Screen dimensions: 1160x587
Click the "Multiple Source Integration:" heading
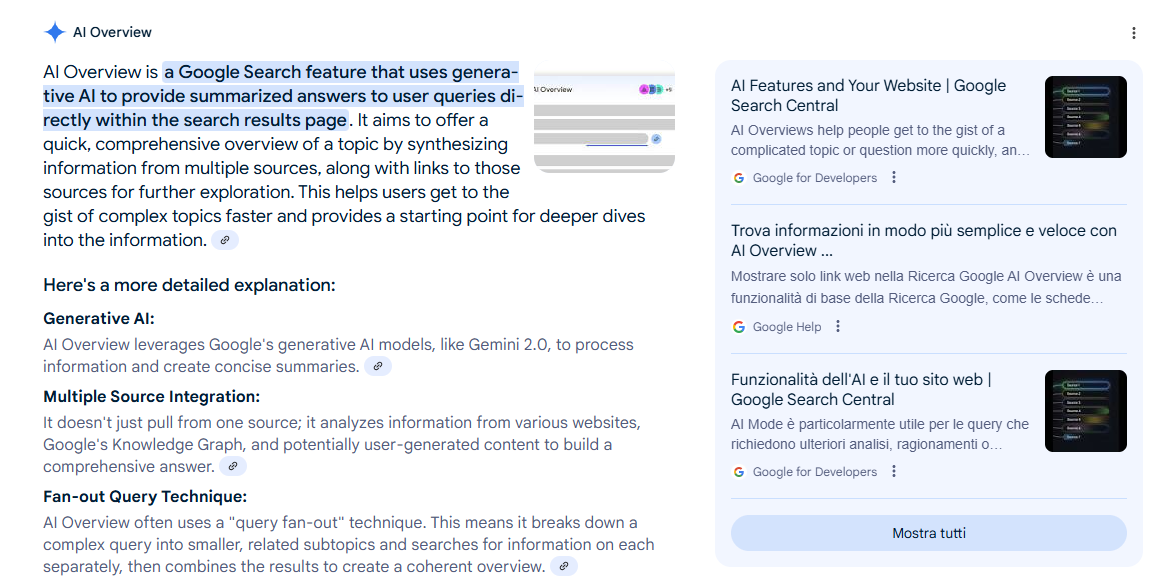coord(152,397)
